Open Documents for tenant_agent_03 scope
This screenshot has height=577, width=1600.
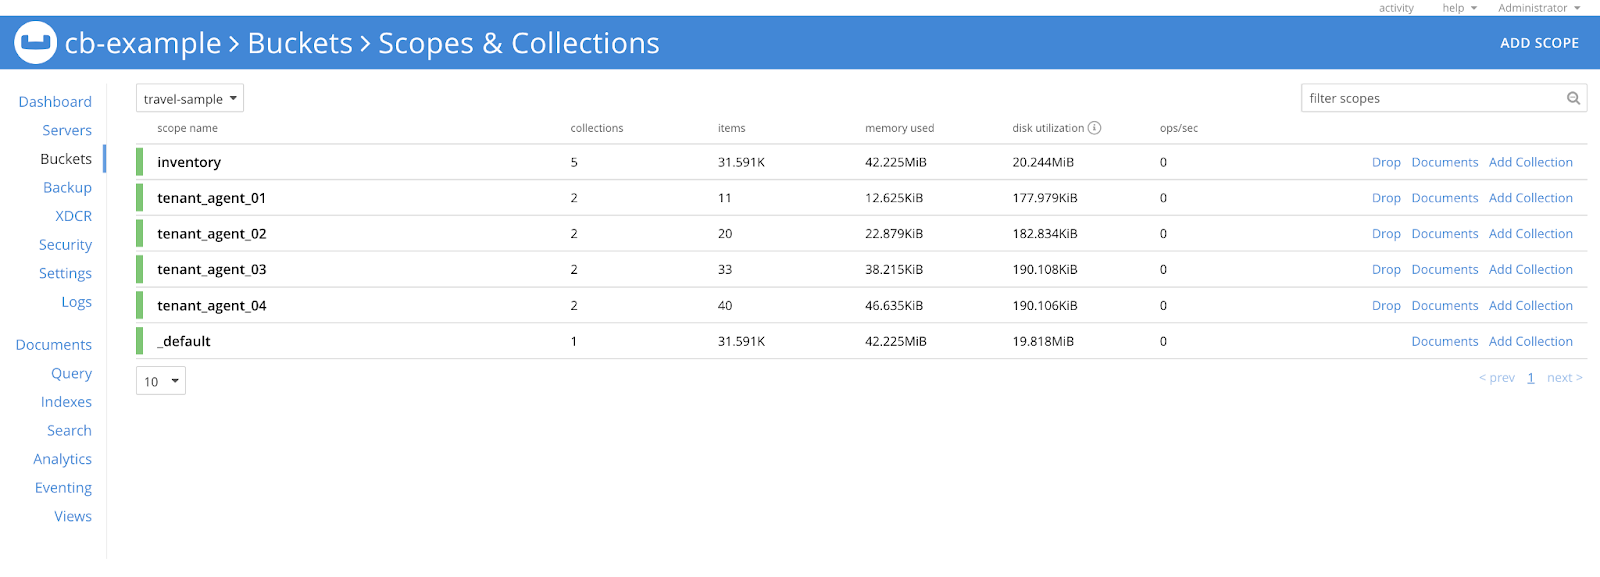click(1444, 270)
